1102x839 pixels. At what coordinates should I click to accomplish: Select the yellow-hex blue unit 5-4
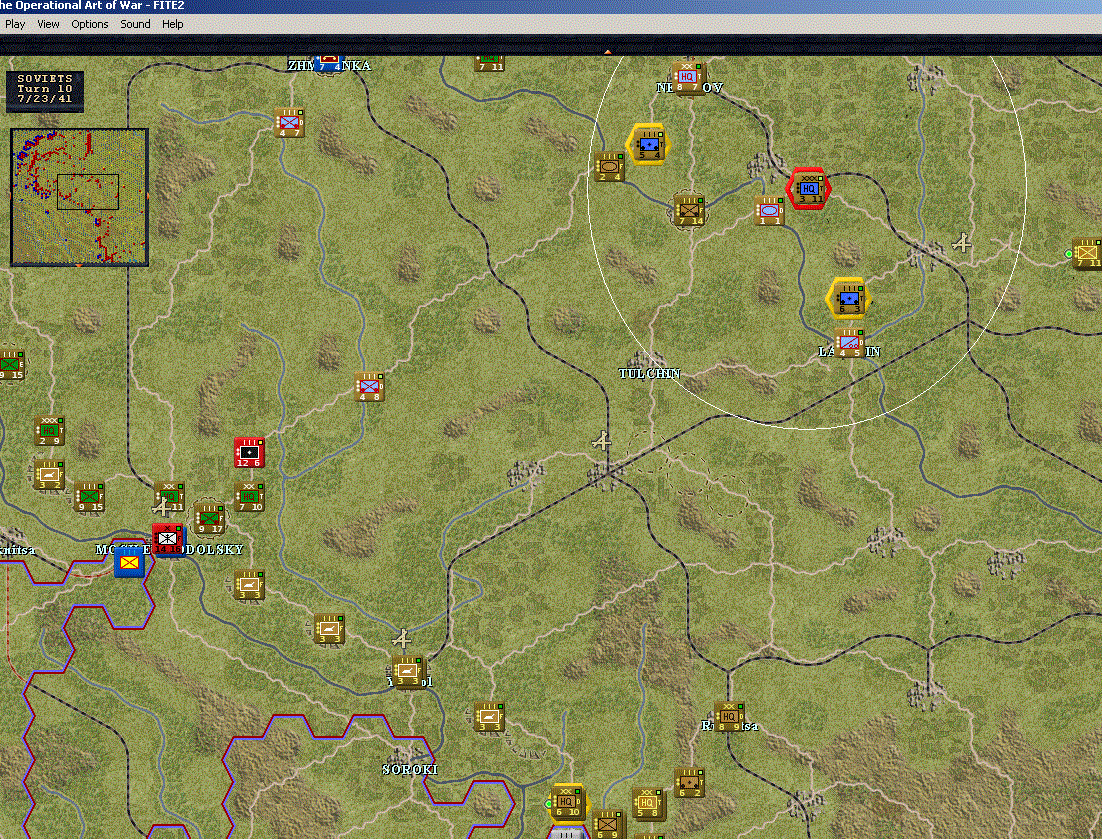[x=649, y=144]
